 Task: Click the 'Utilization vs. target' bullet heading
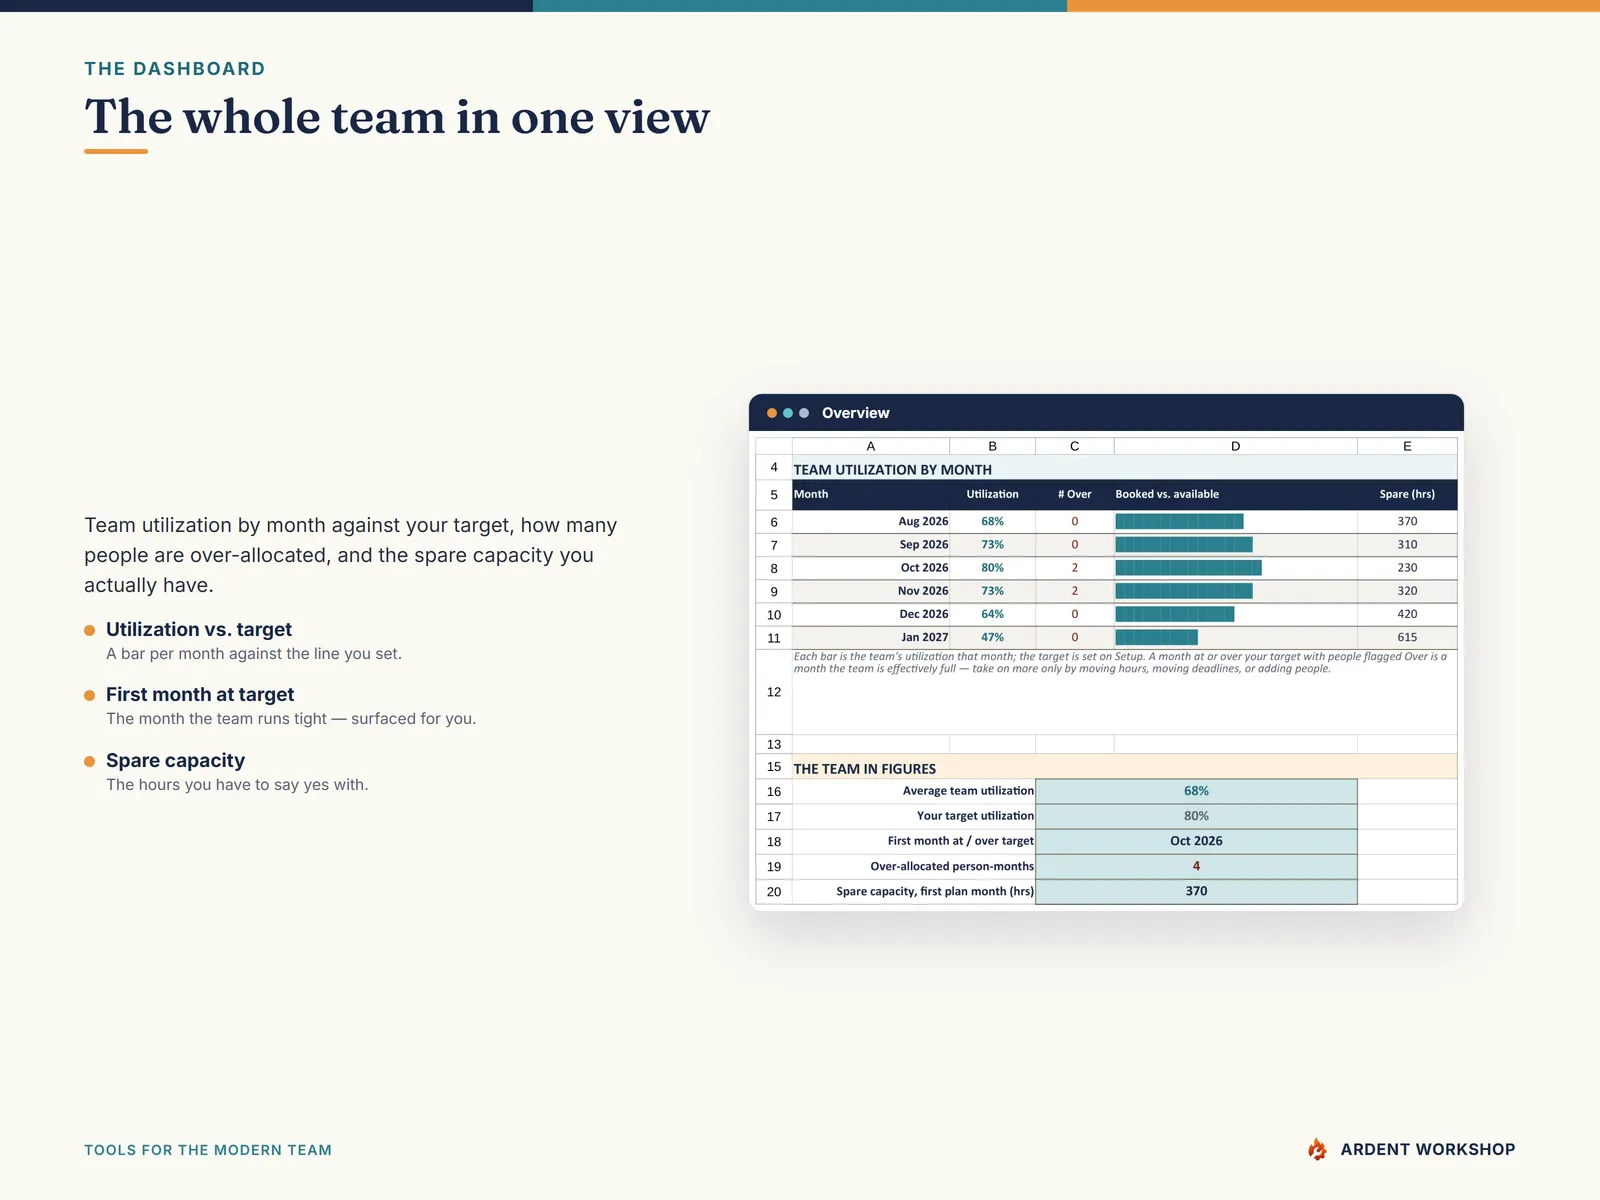[199, 629]
